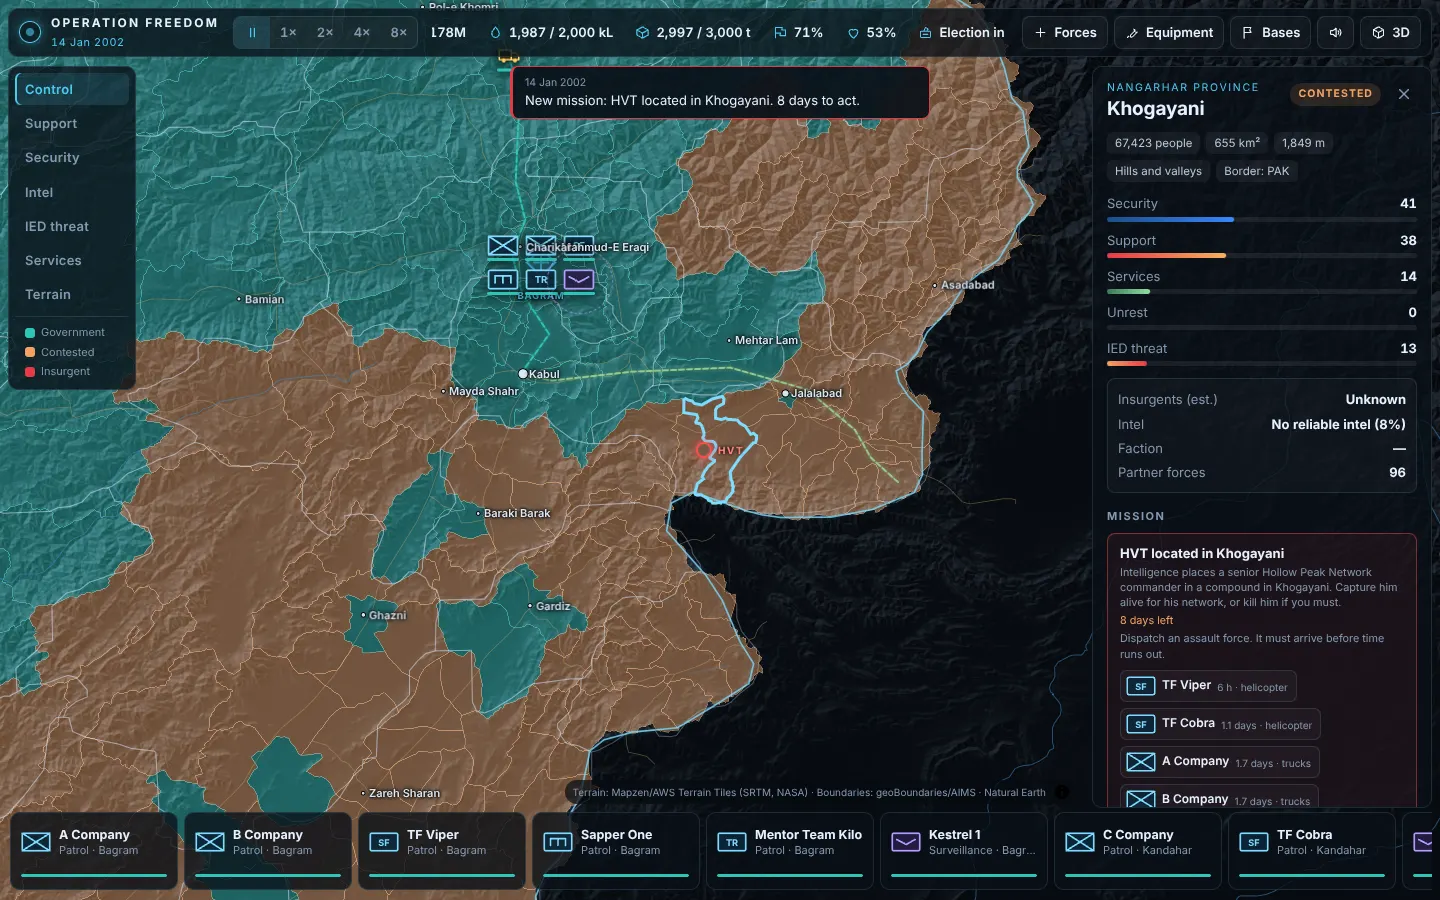Open the Bases panel

click(1270, 33)
